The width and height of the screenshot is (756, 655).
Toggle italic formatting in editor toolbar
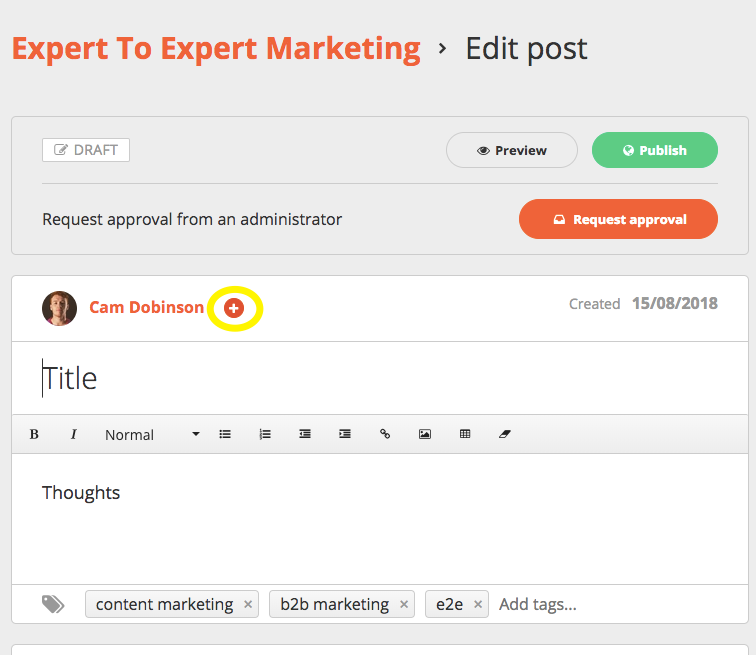pyautogui.click(x=73, y=434)
